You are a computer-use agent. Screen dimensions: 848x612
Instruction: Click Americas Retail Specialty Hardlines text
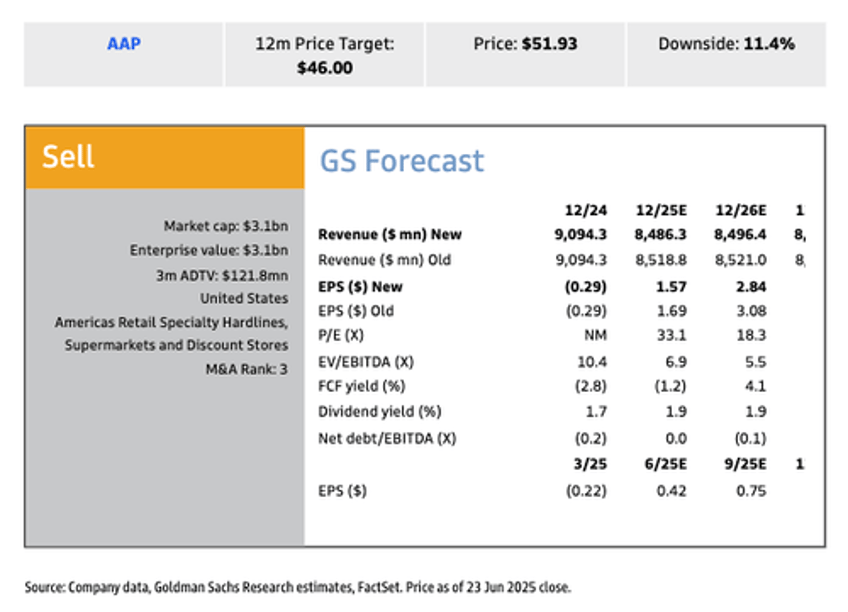click(x=171, y=322)
